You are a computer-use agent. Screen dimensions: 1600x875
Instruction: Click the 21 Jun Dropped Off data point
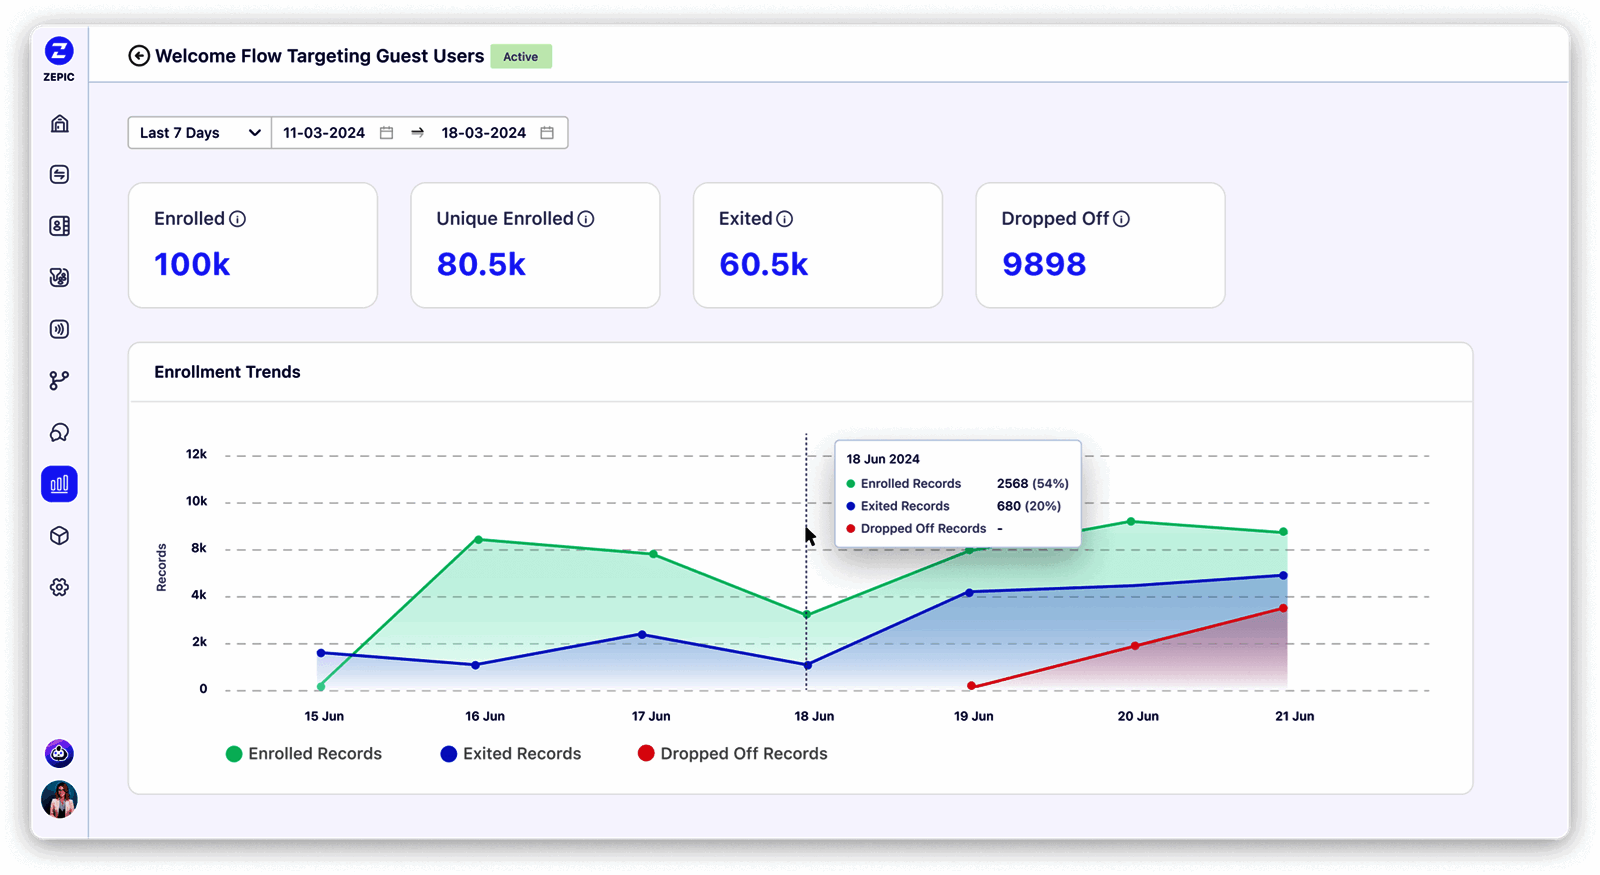(x=1283, y=609)
